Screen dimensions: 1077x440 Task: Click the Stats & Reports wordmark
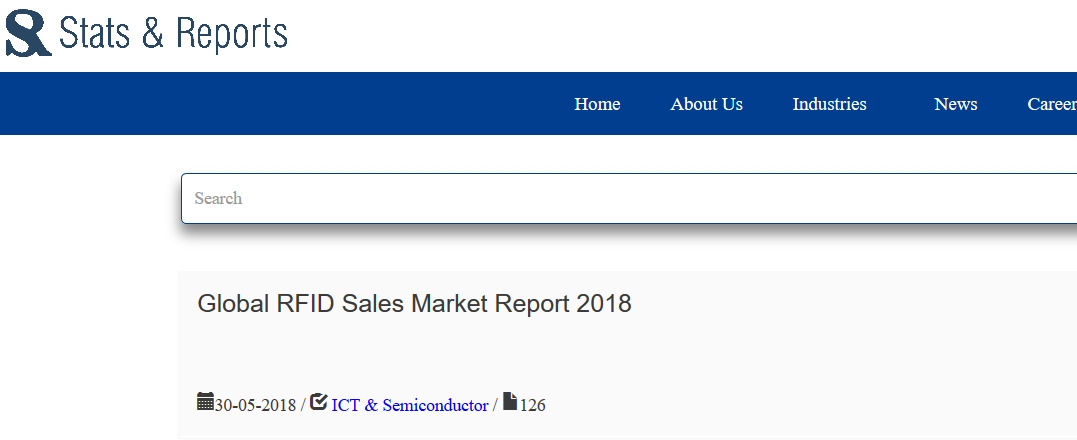(x=173, y=33)
